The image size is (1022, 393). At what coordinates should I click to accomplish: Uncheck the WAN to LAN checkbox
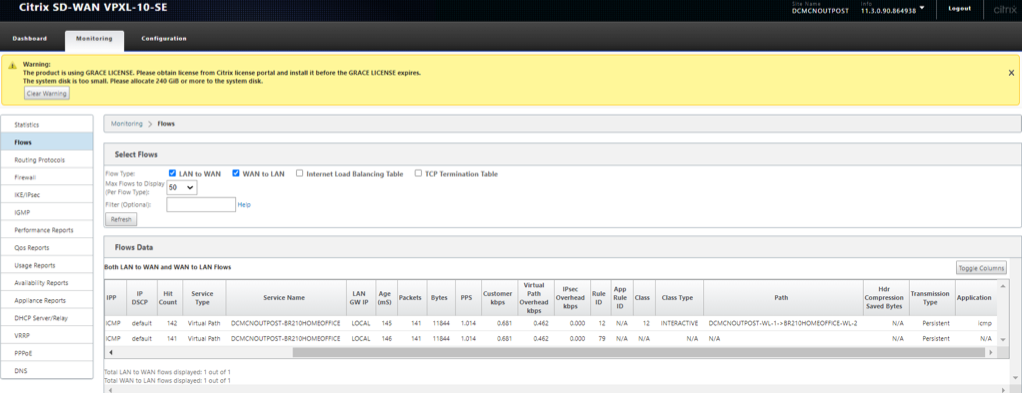click(x=236, y=173)
